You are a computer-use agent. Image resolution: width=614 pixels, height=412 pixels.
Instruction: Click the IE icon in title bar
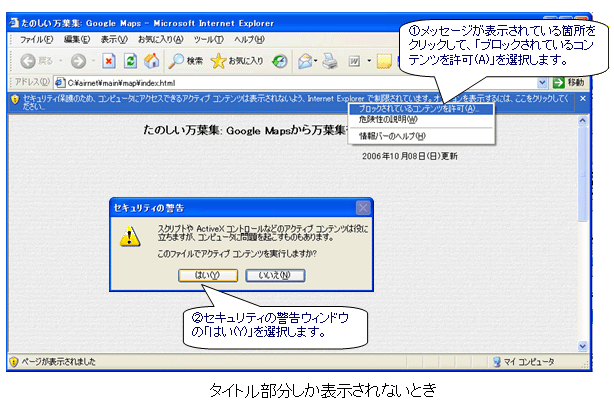[14, 23]
